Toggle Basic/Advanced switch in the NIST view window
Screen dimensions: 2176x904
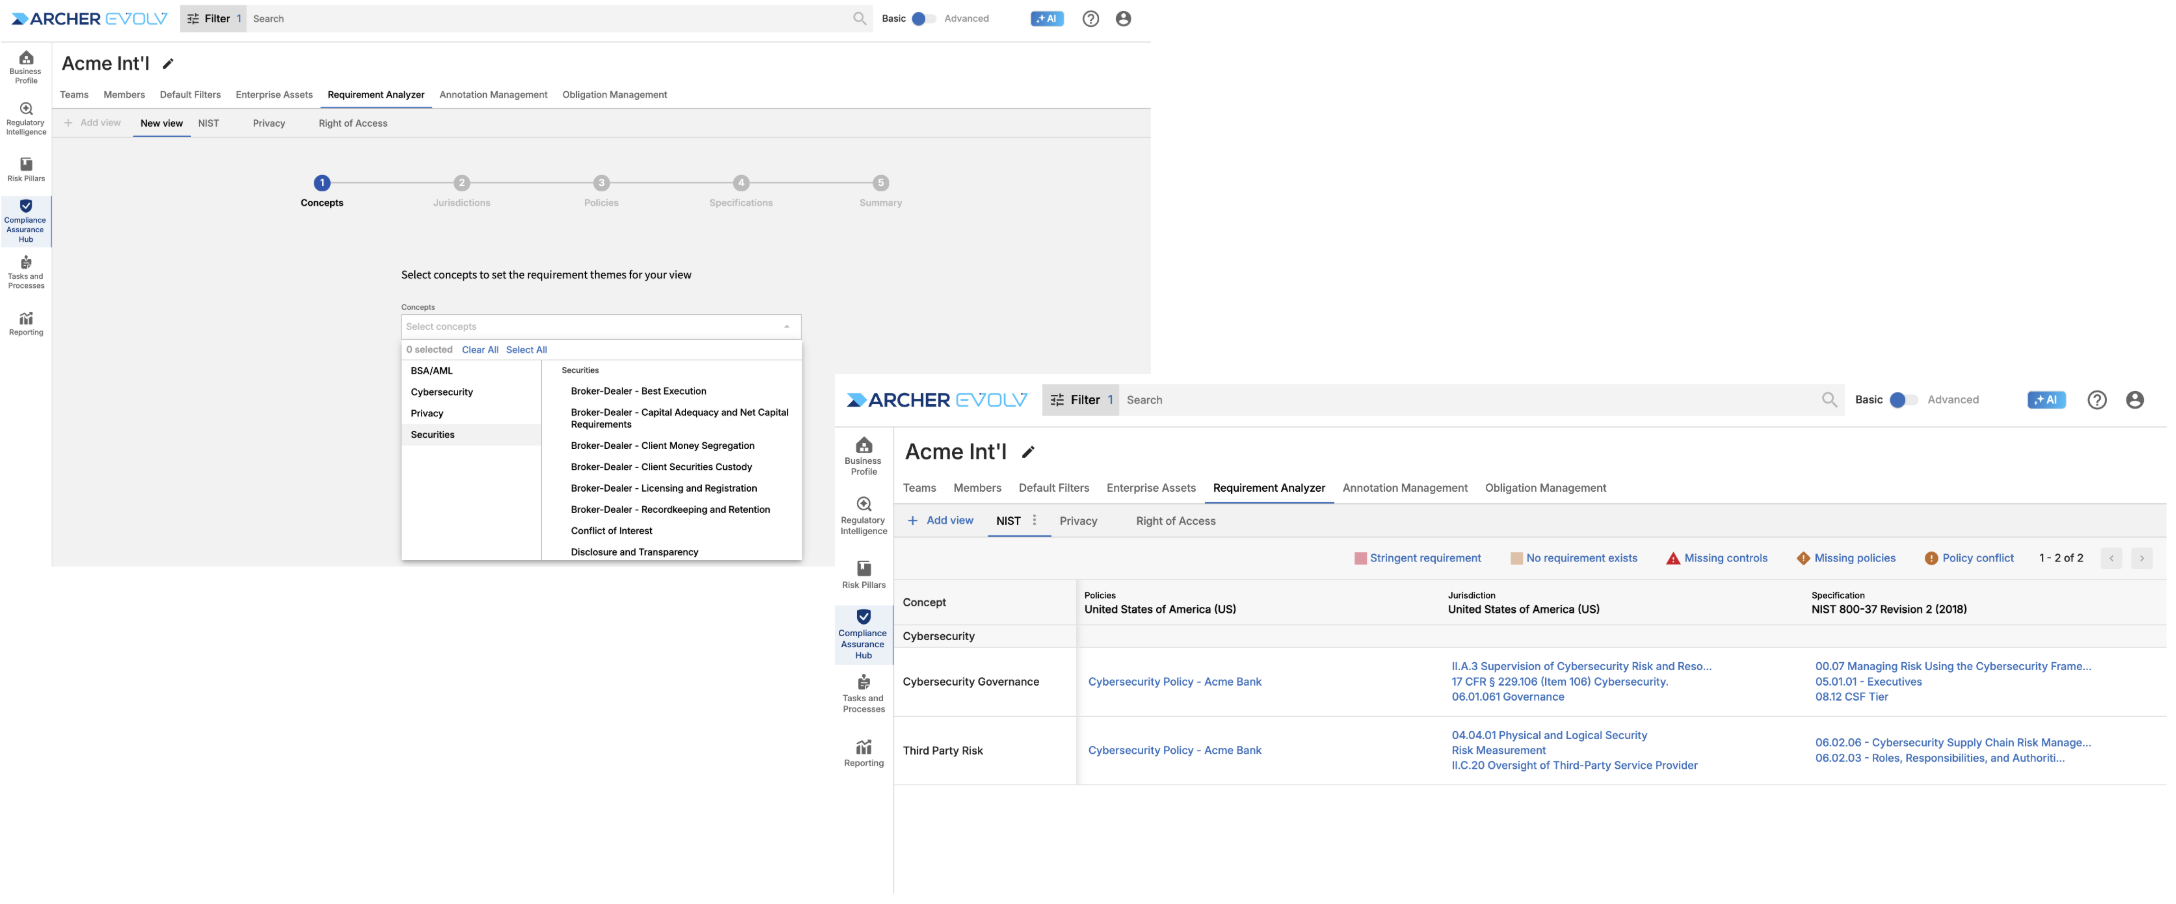pos(1902,400)
